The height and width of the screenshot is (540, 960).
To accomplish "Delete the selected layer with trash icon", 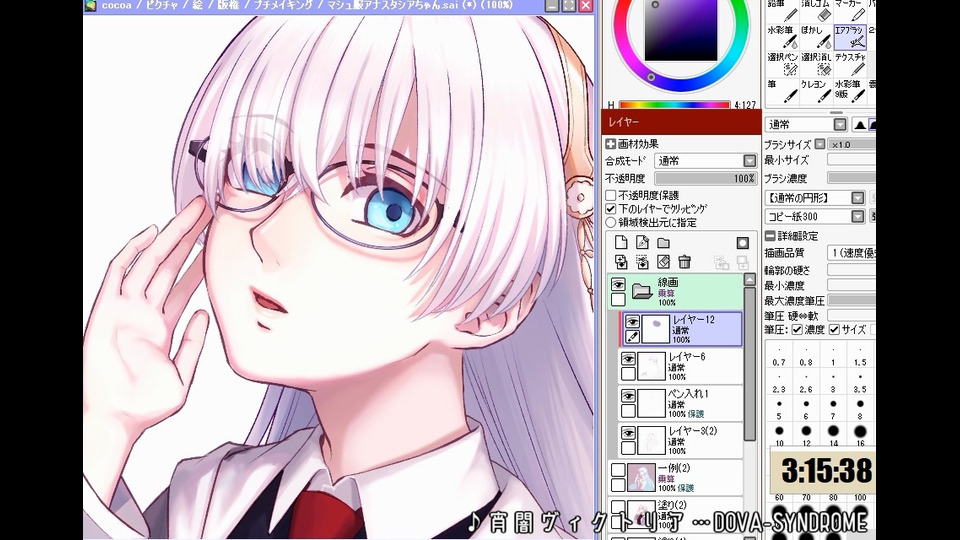I will point(684,262).
